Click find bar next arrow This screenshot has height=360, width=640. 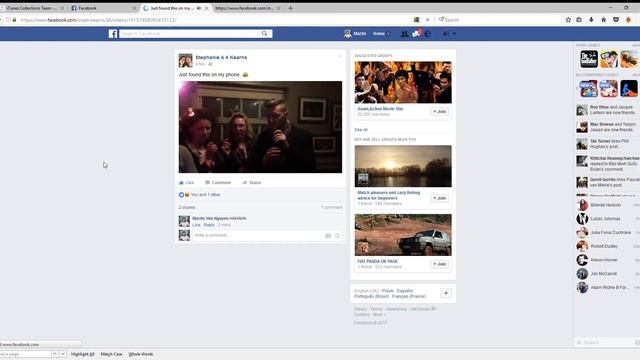click(62, 354)
